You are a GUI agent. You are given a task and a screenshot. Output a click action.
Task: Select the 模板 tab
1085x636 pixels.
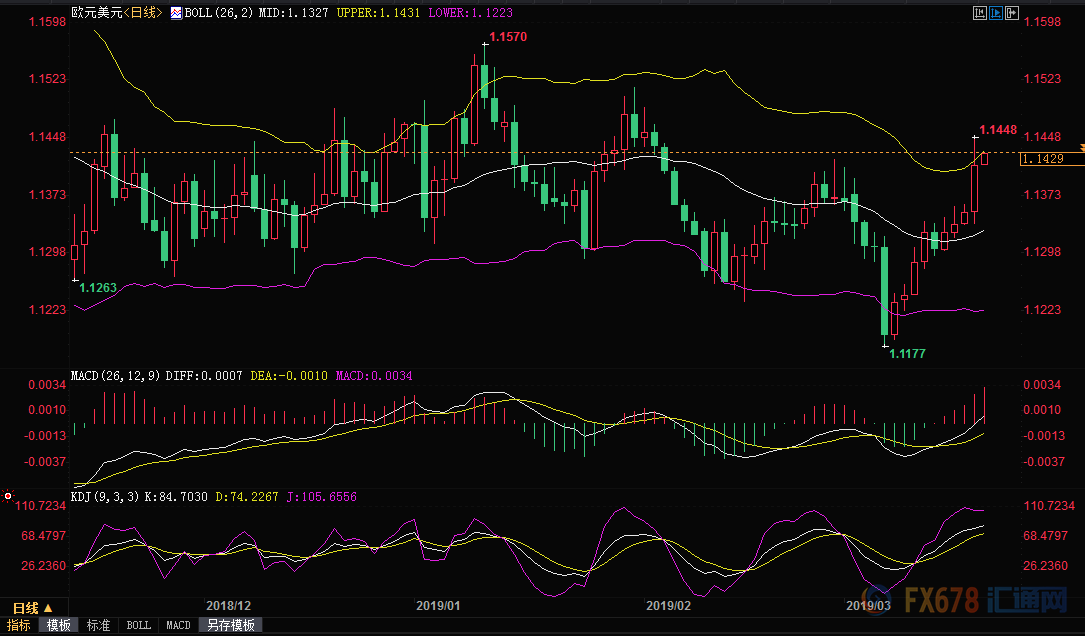point(59,625)
